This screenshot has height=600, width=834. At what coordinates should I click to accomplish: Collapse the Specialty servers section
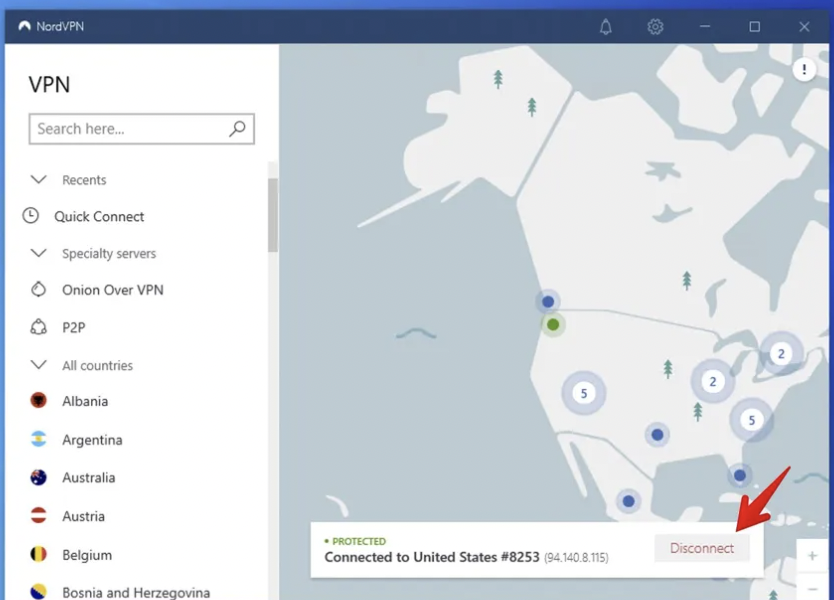[39, 254]
